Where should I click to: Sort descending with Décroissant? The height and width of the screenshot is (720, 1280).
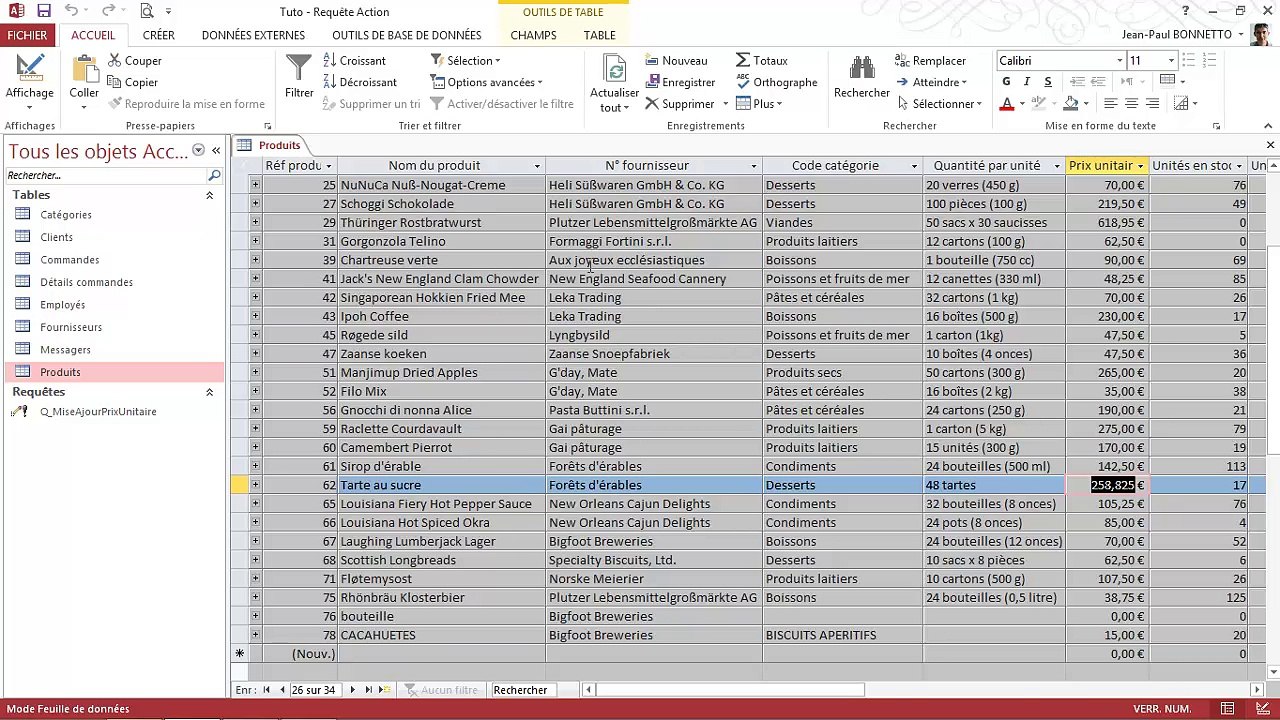point(360,82)
